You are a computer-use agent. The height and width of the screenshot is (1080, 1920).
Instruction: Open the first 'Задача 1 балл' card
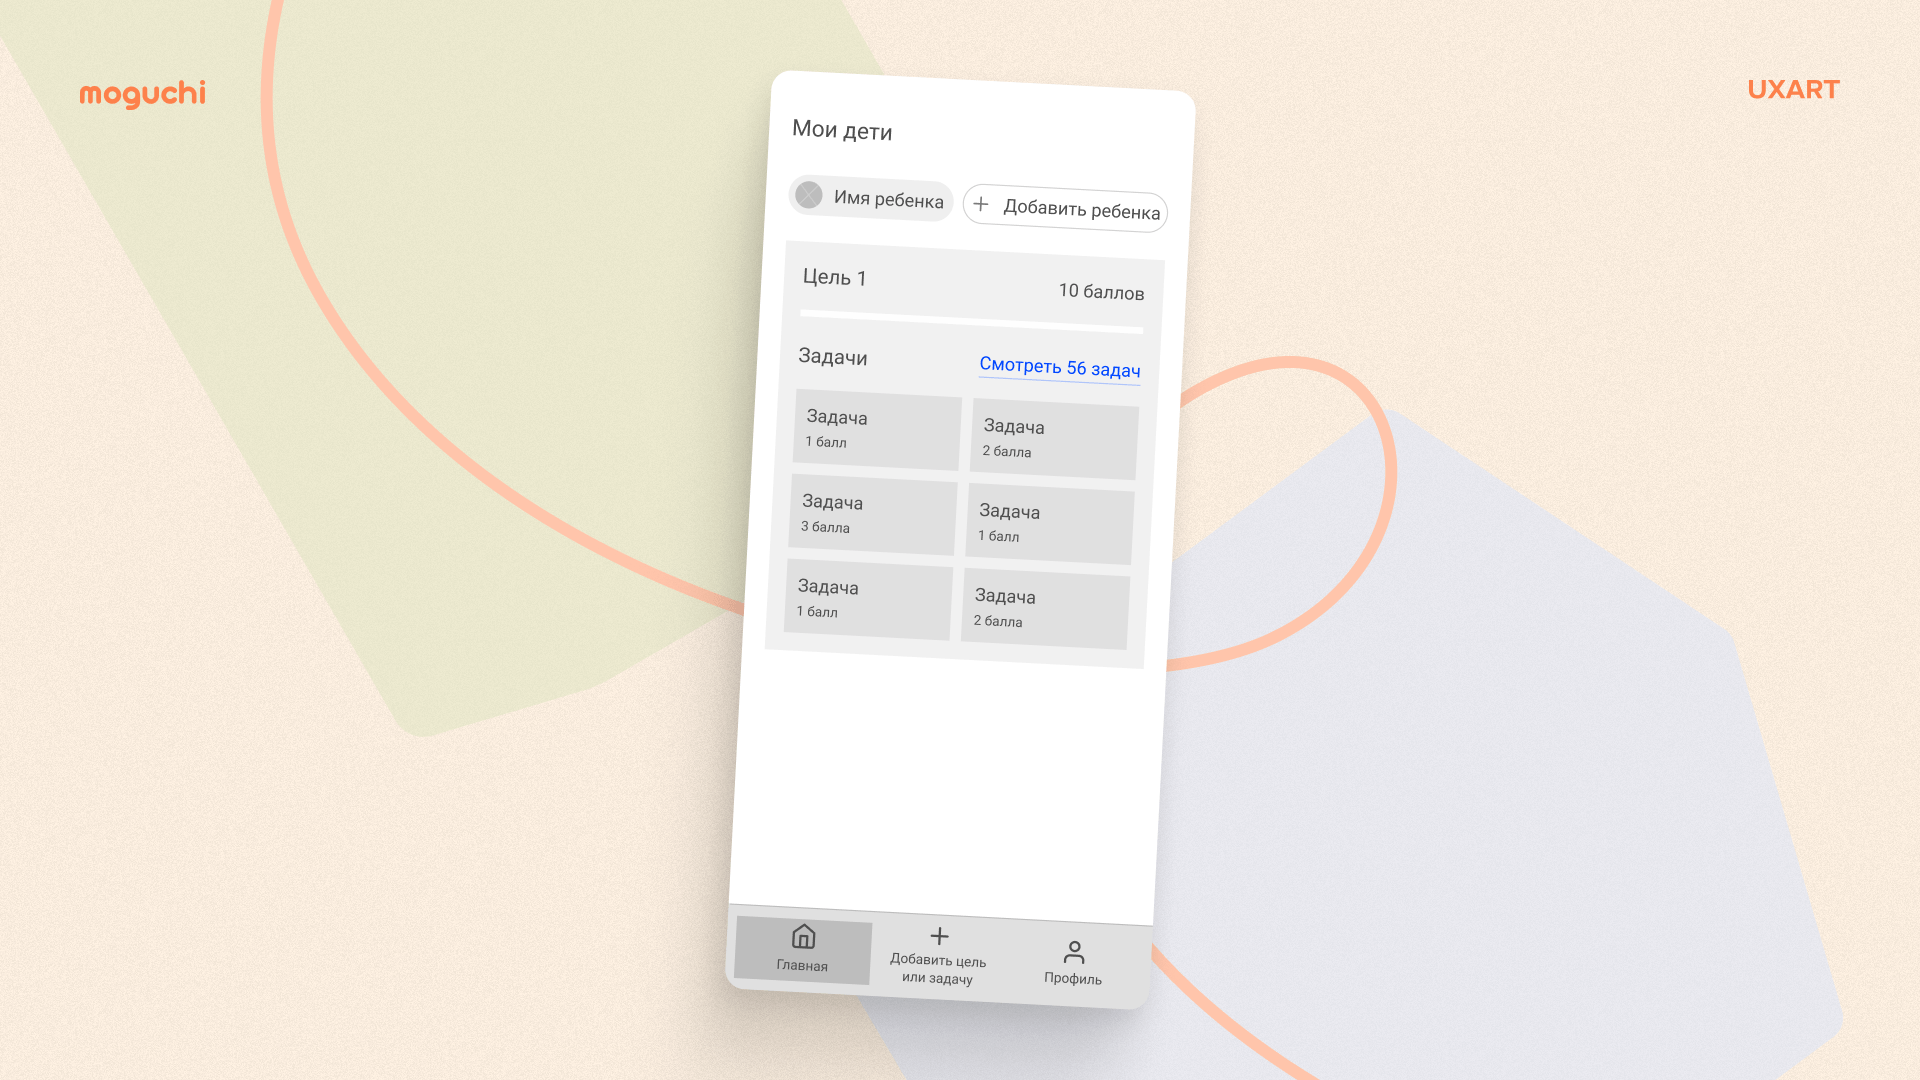coord(877,430)
